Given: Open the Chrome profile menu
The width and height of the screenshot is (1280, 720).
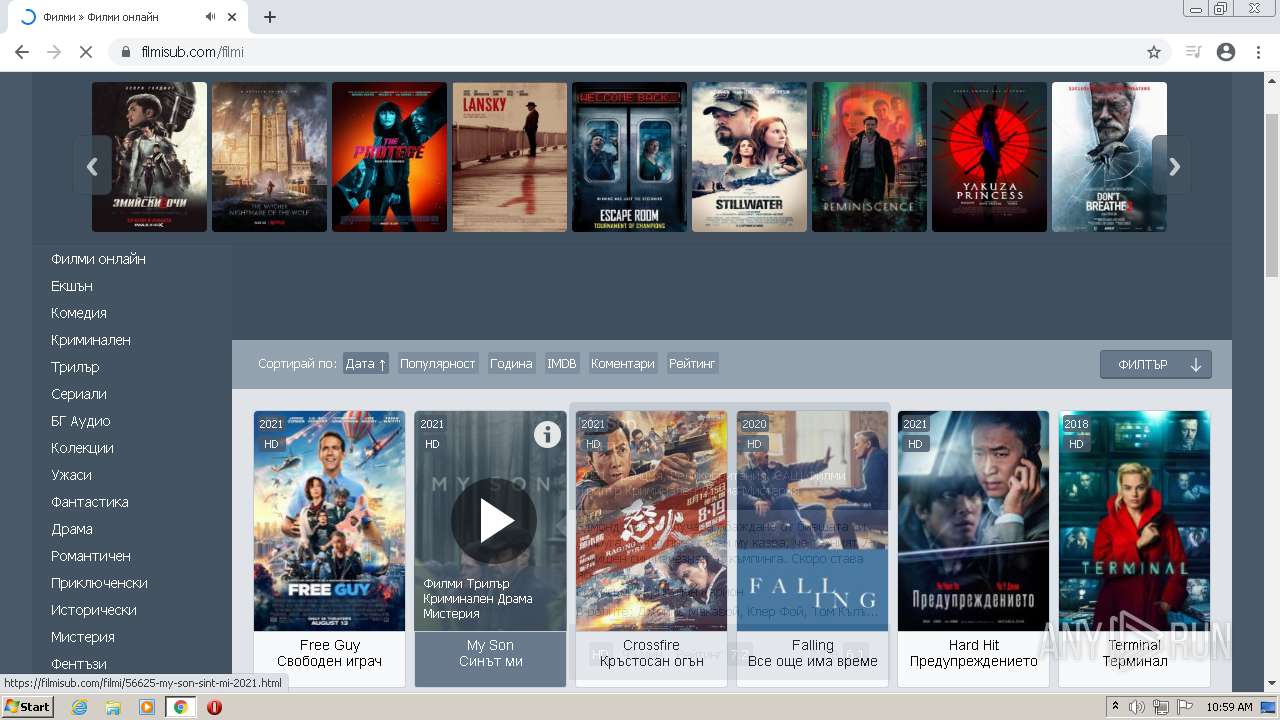Looking at the screenshot, I should (1226, 52).
